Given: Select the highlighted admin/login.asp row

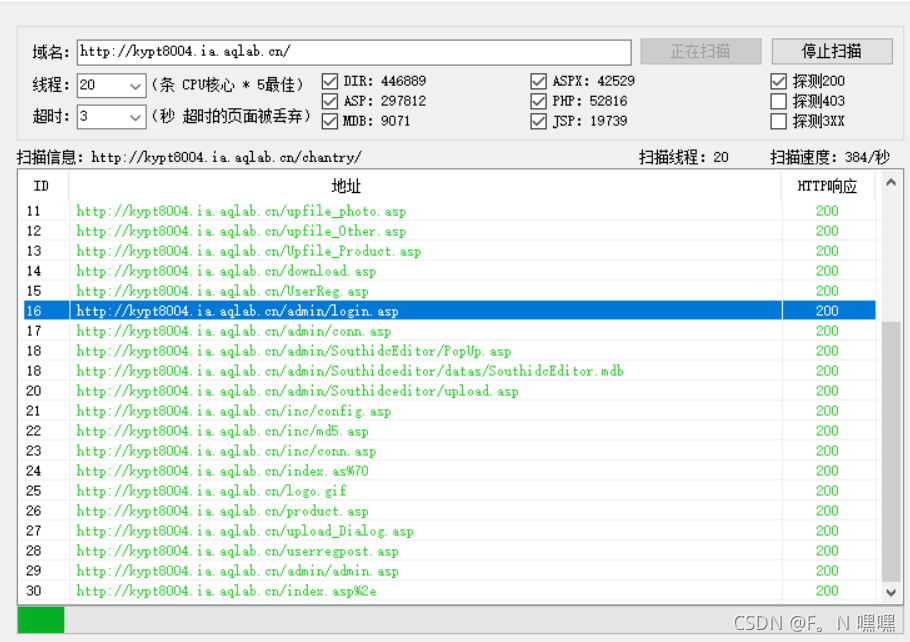Looking at the screenshot, I should pos(449,311).
